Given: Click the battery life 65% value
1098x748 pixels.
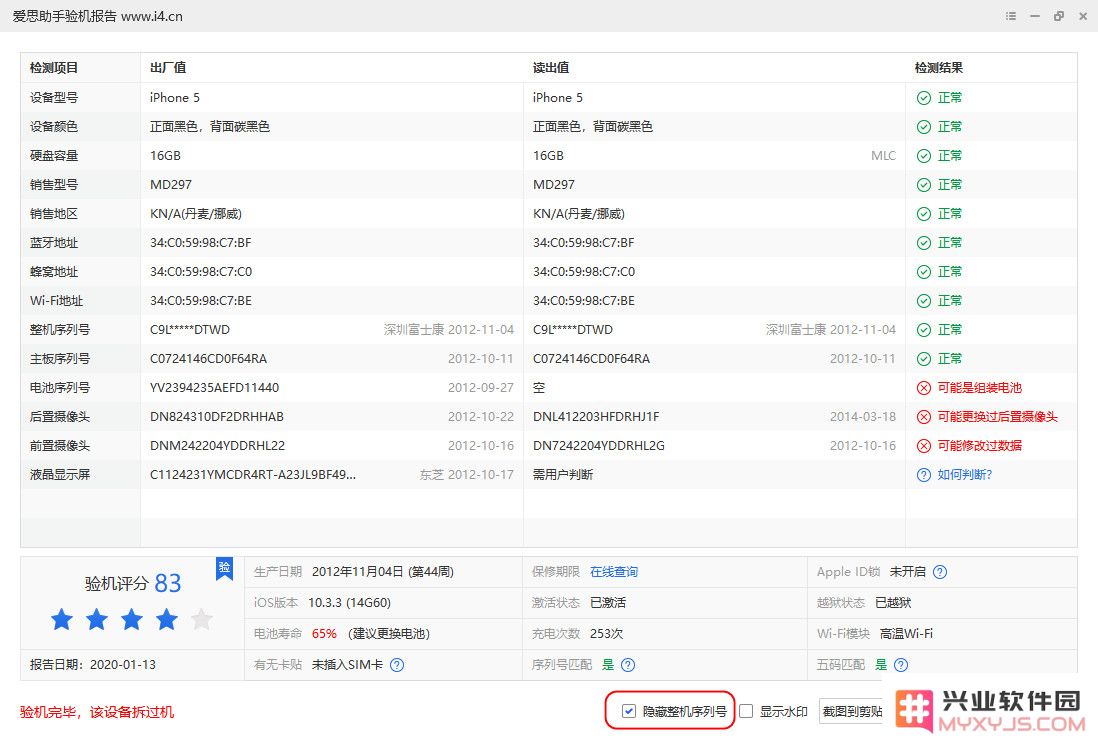Looking at the screenshot, I should coord(324,634).
